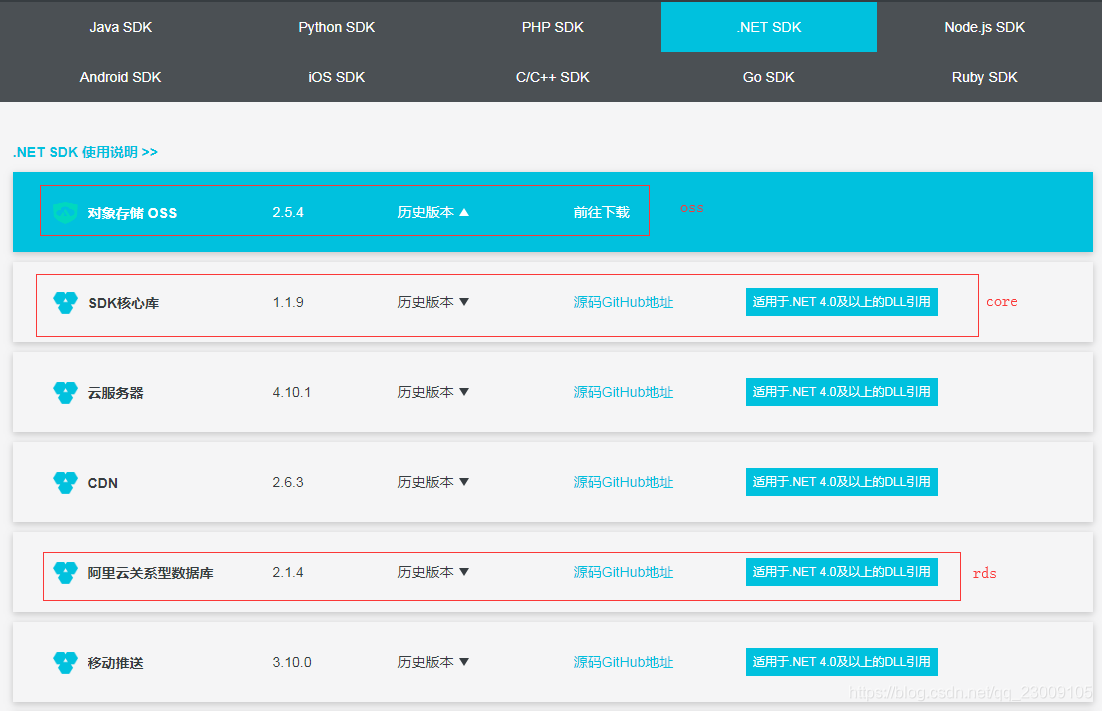Click the 阿里云关系型数据库 product name

(x=150, y=573)
